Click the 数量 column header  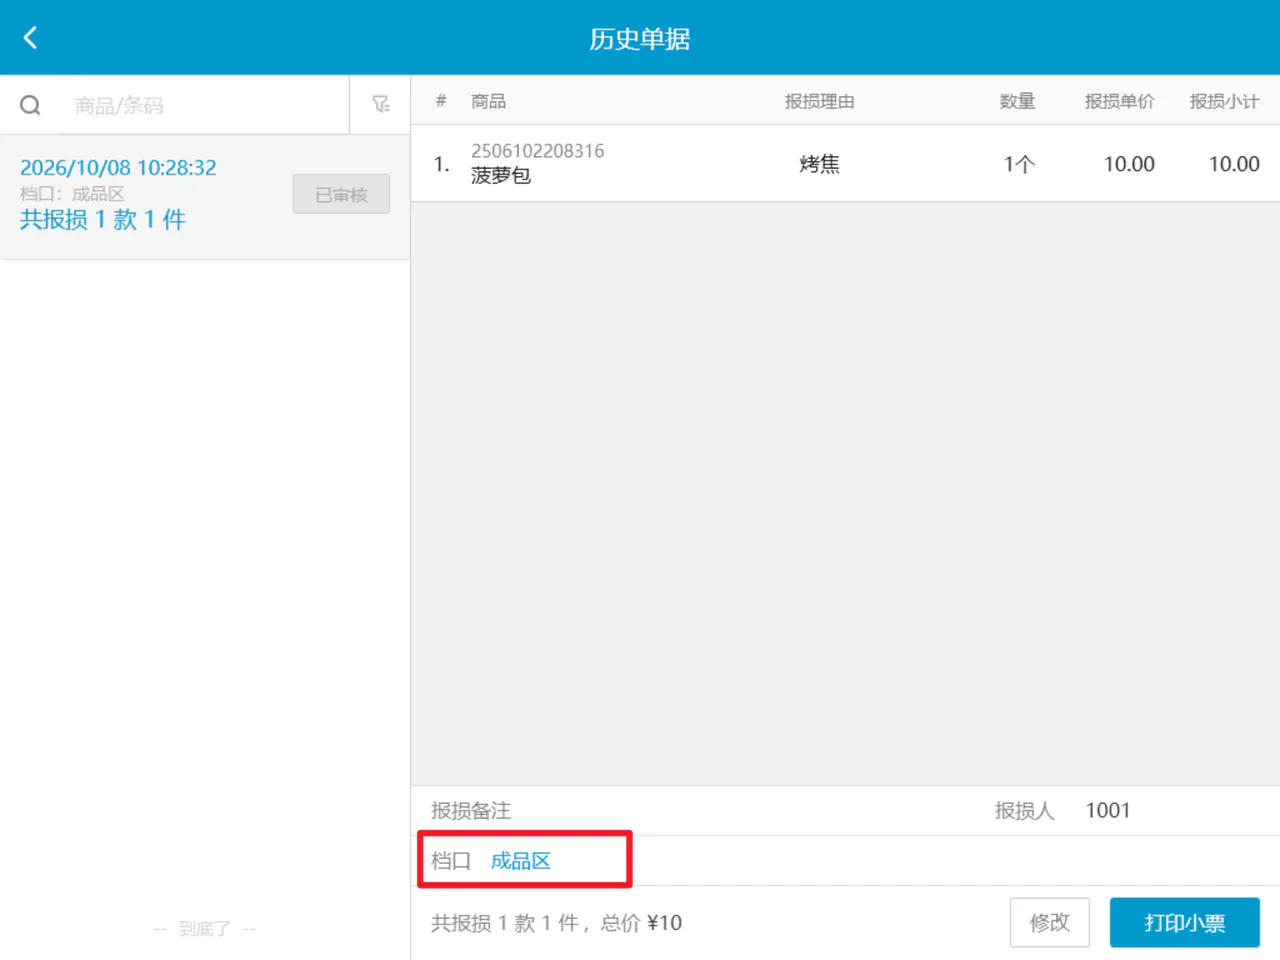1018,101
